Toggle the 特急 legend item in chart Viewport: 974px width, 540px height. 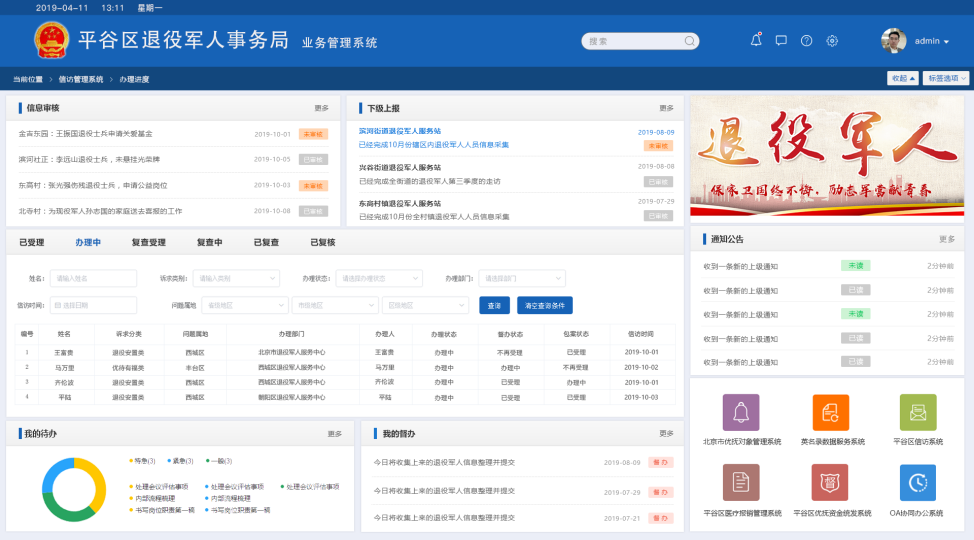142,461
